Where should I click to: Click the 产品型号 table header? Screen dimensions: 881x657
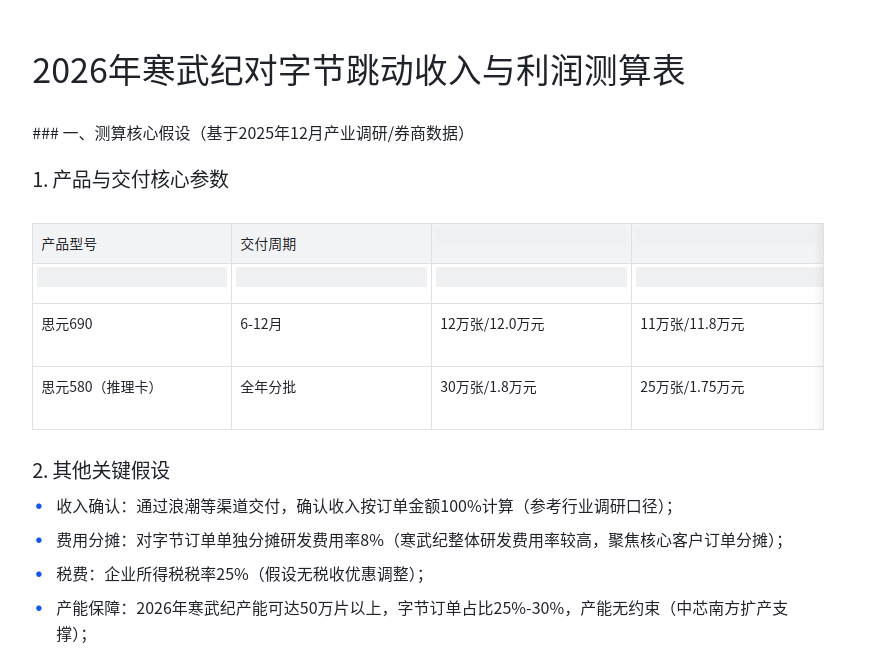click(69, 244)
